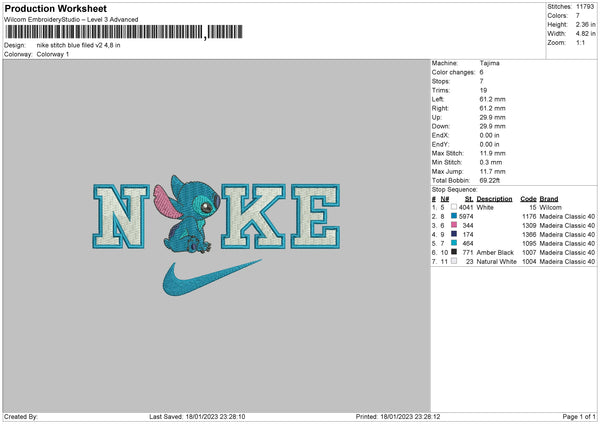This screenshot has height=424, width=600.
Task: Click the white swatch in stop row 1
Action: point(454,207)
